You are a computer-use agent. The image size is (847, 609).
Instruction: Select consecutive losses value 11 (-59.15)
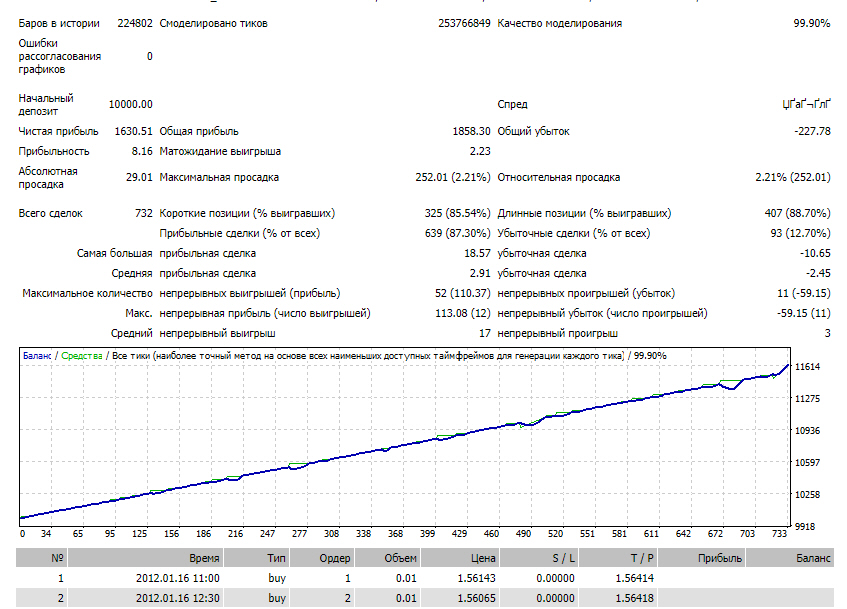(x=803, y=293)
